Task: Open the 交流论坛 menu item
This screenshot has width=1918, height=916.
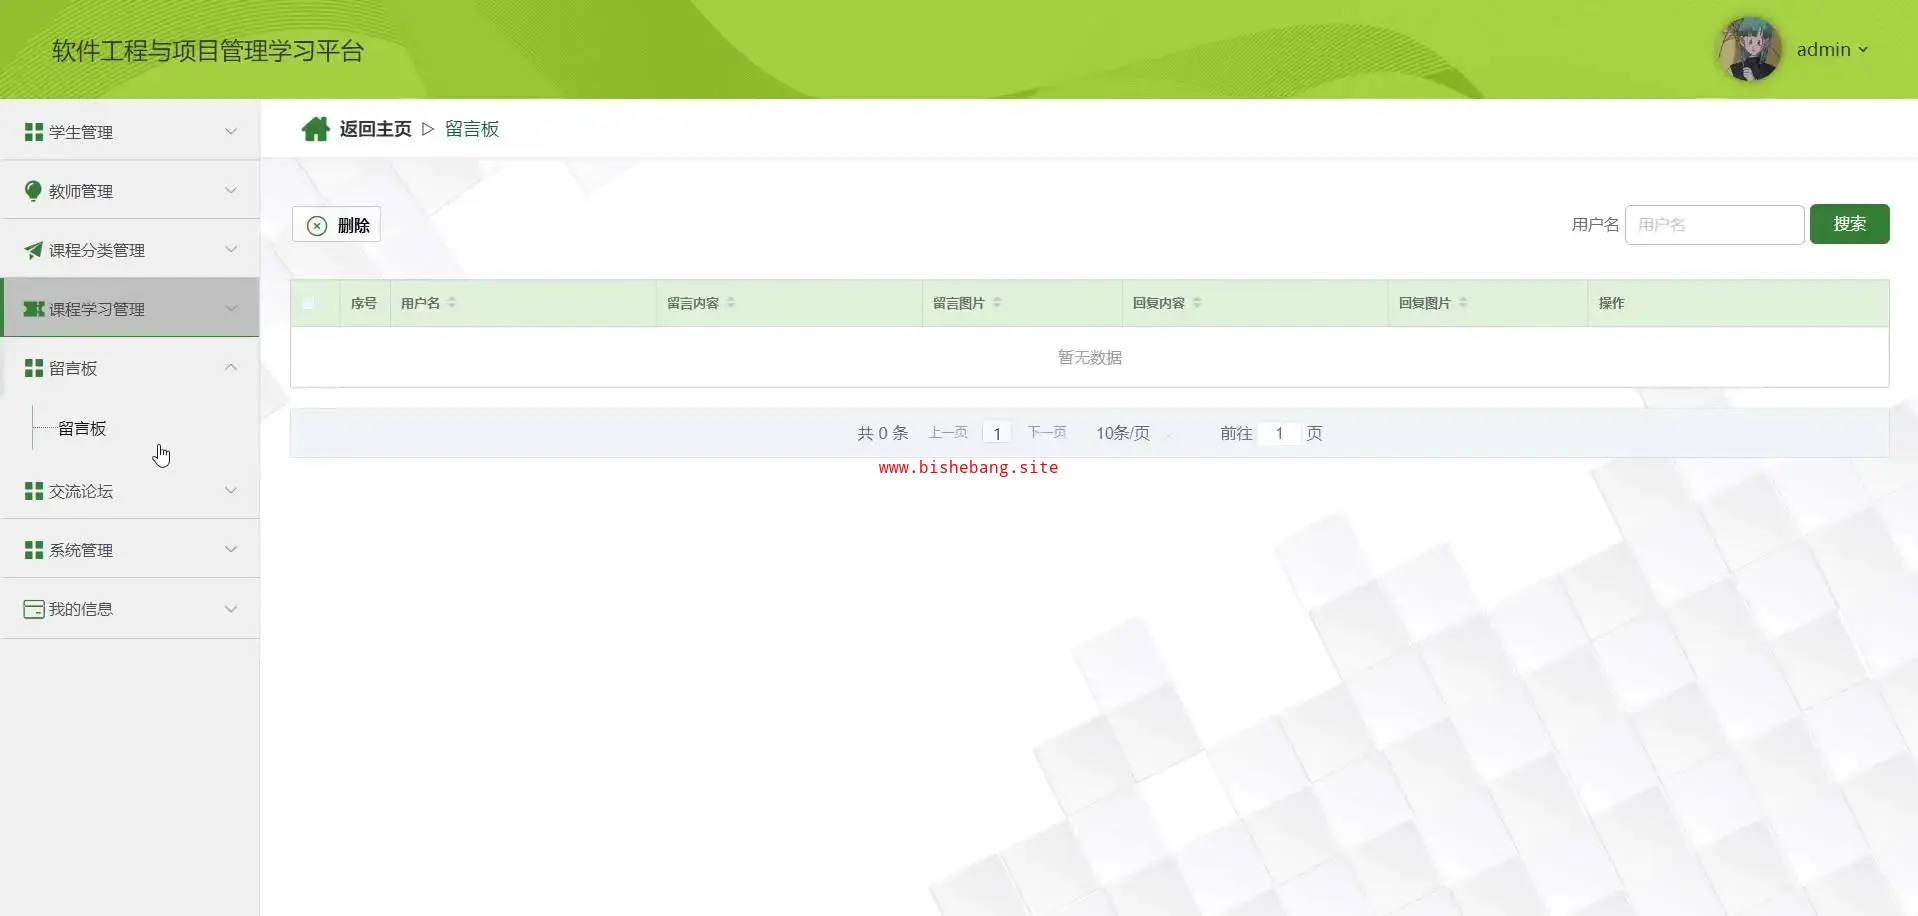Action: coord(130,490)
